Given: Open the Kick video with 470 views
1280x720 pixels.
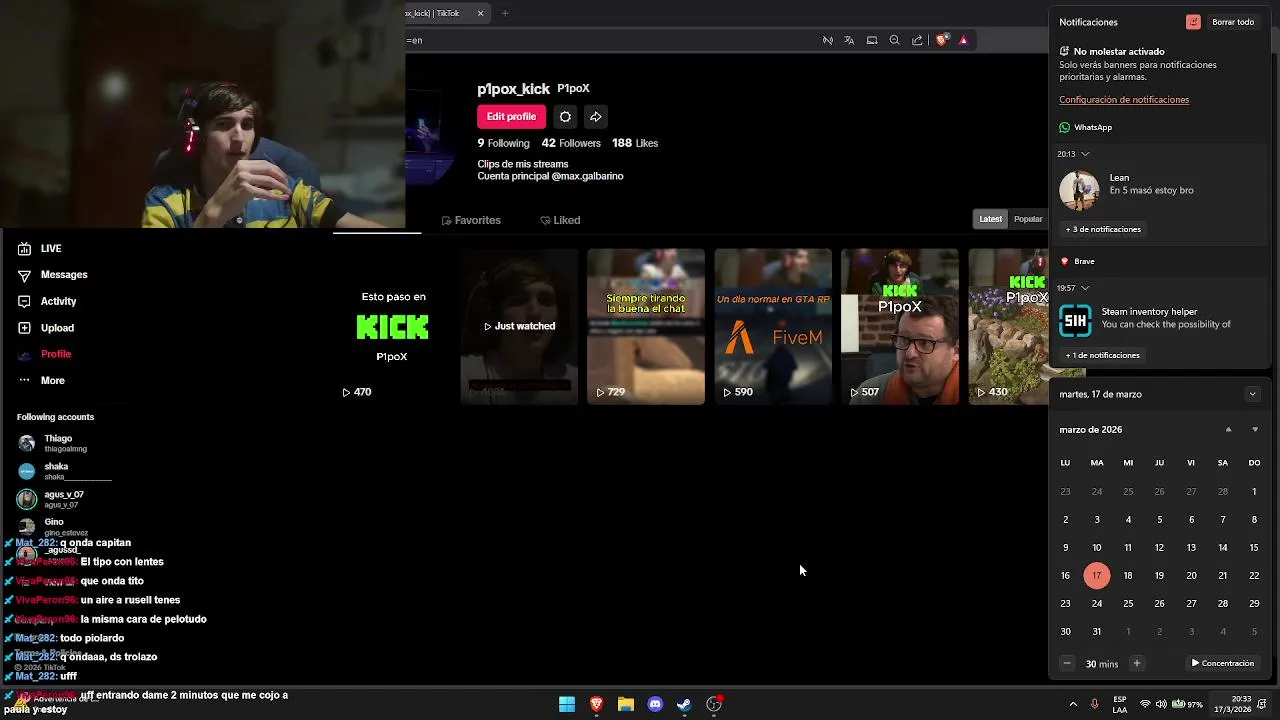Looking at the screenshot, I should 392,326.
